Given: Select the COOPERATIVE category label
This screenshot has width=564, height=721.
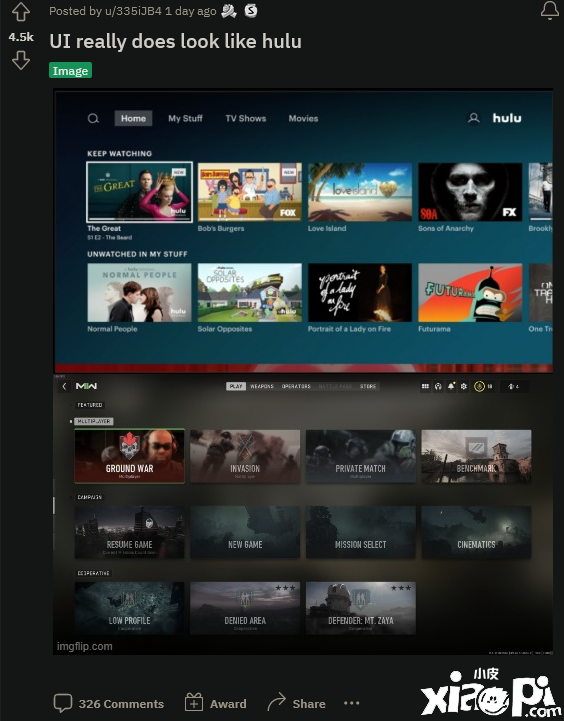Looking at the screenshot, I should pyautogui.click(x=94, y=573).
